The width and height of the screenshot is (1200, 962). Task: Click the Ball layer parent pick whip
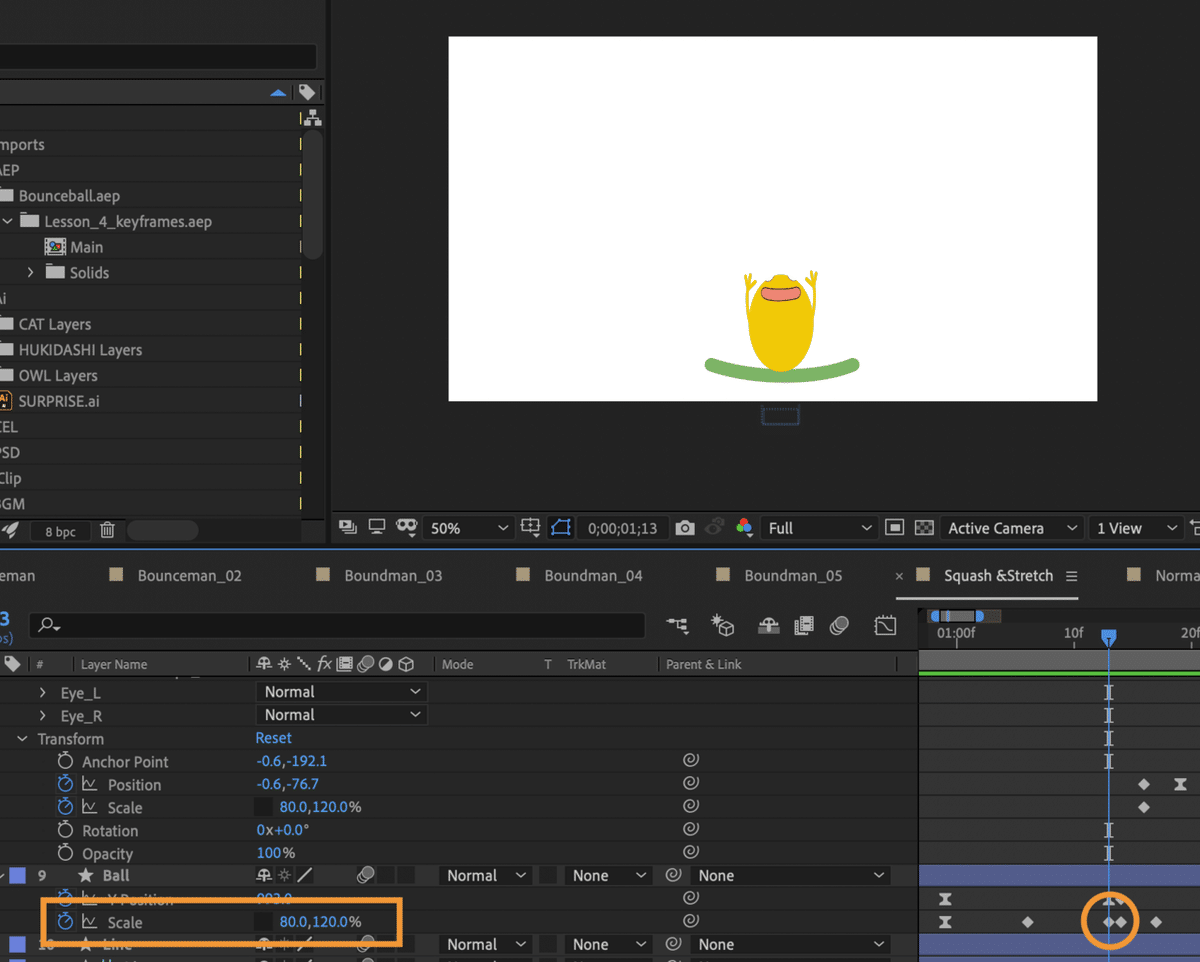pyautogui.click(x=674, y=875)
